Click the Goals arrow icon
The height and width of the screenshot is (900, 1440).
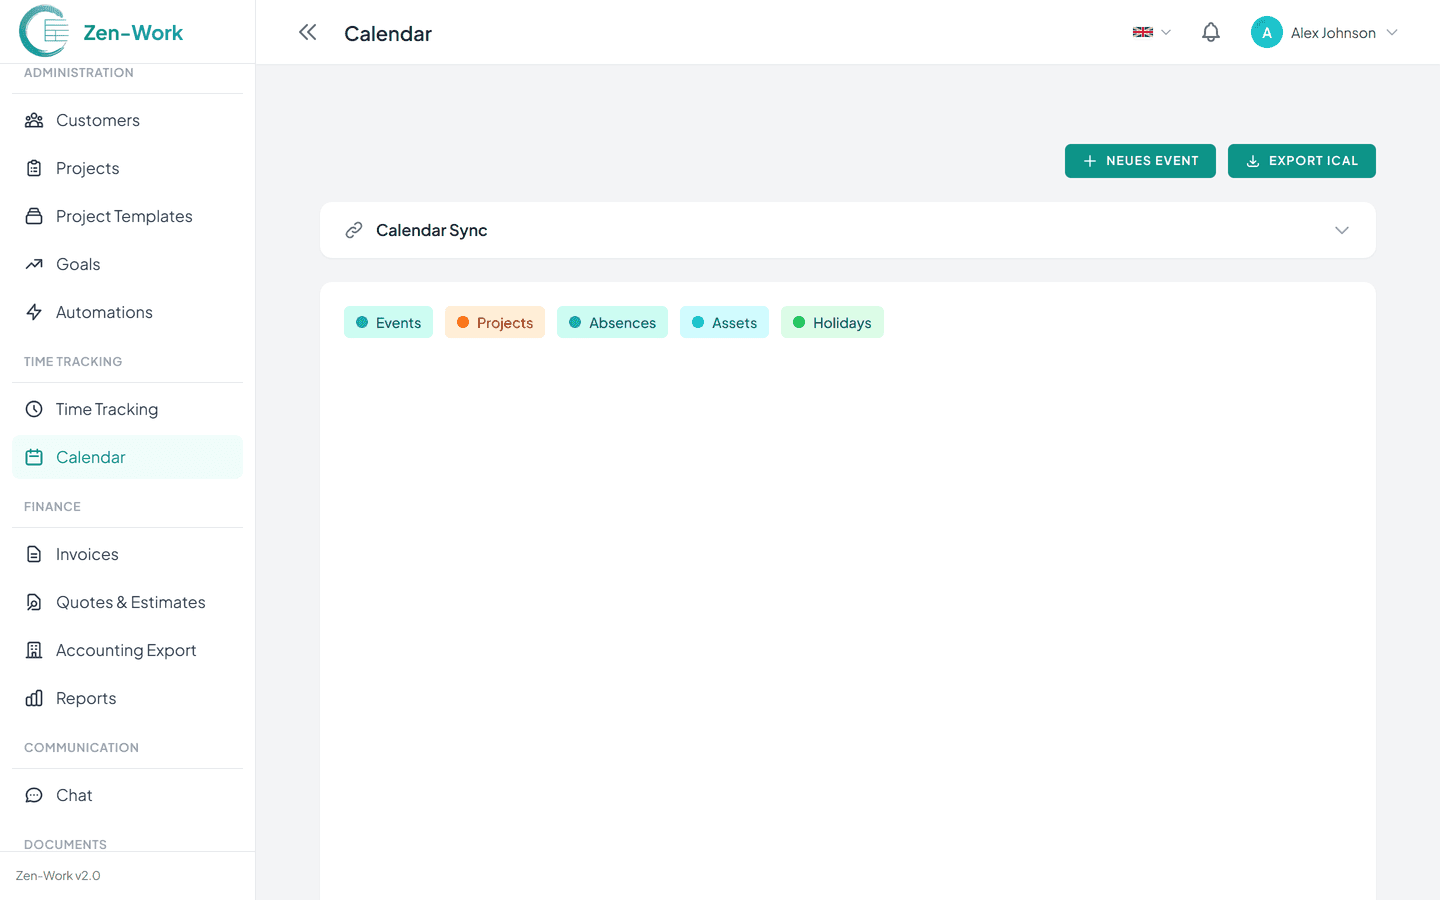point(34,264)
